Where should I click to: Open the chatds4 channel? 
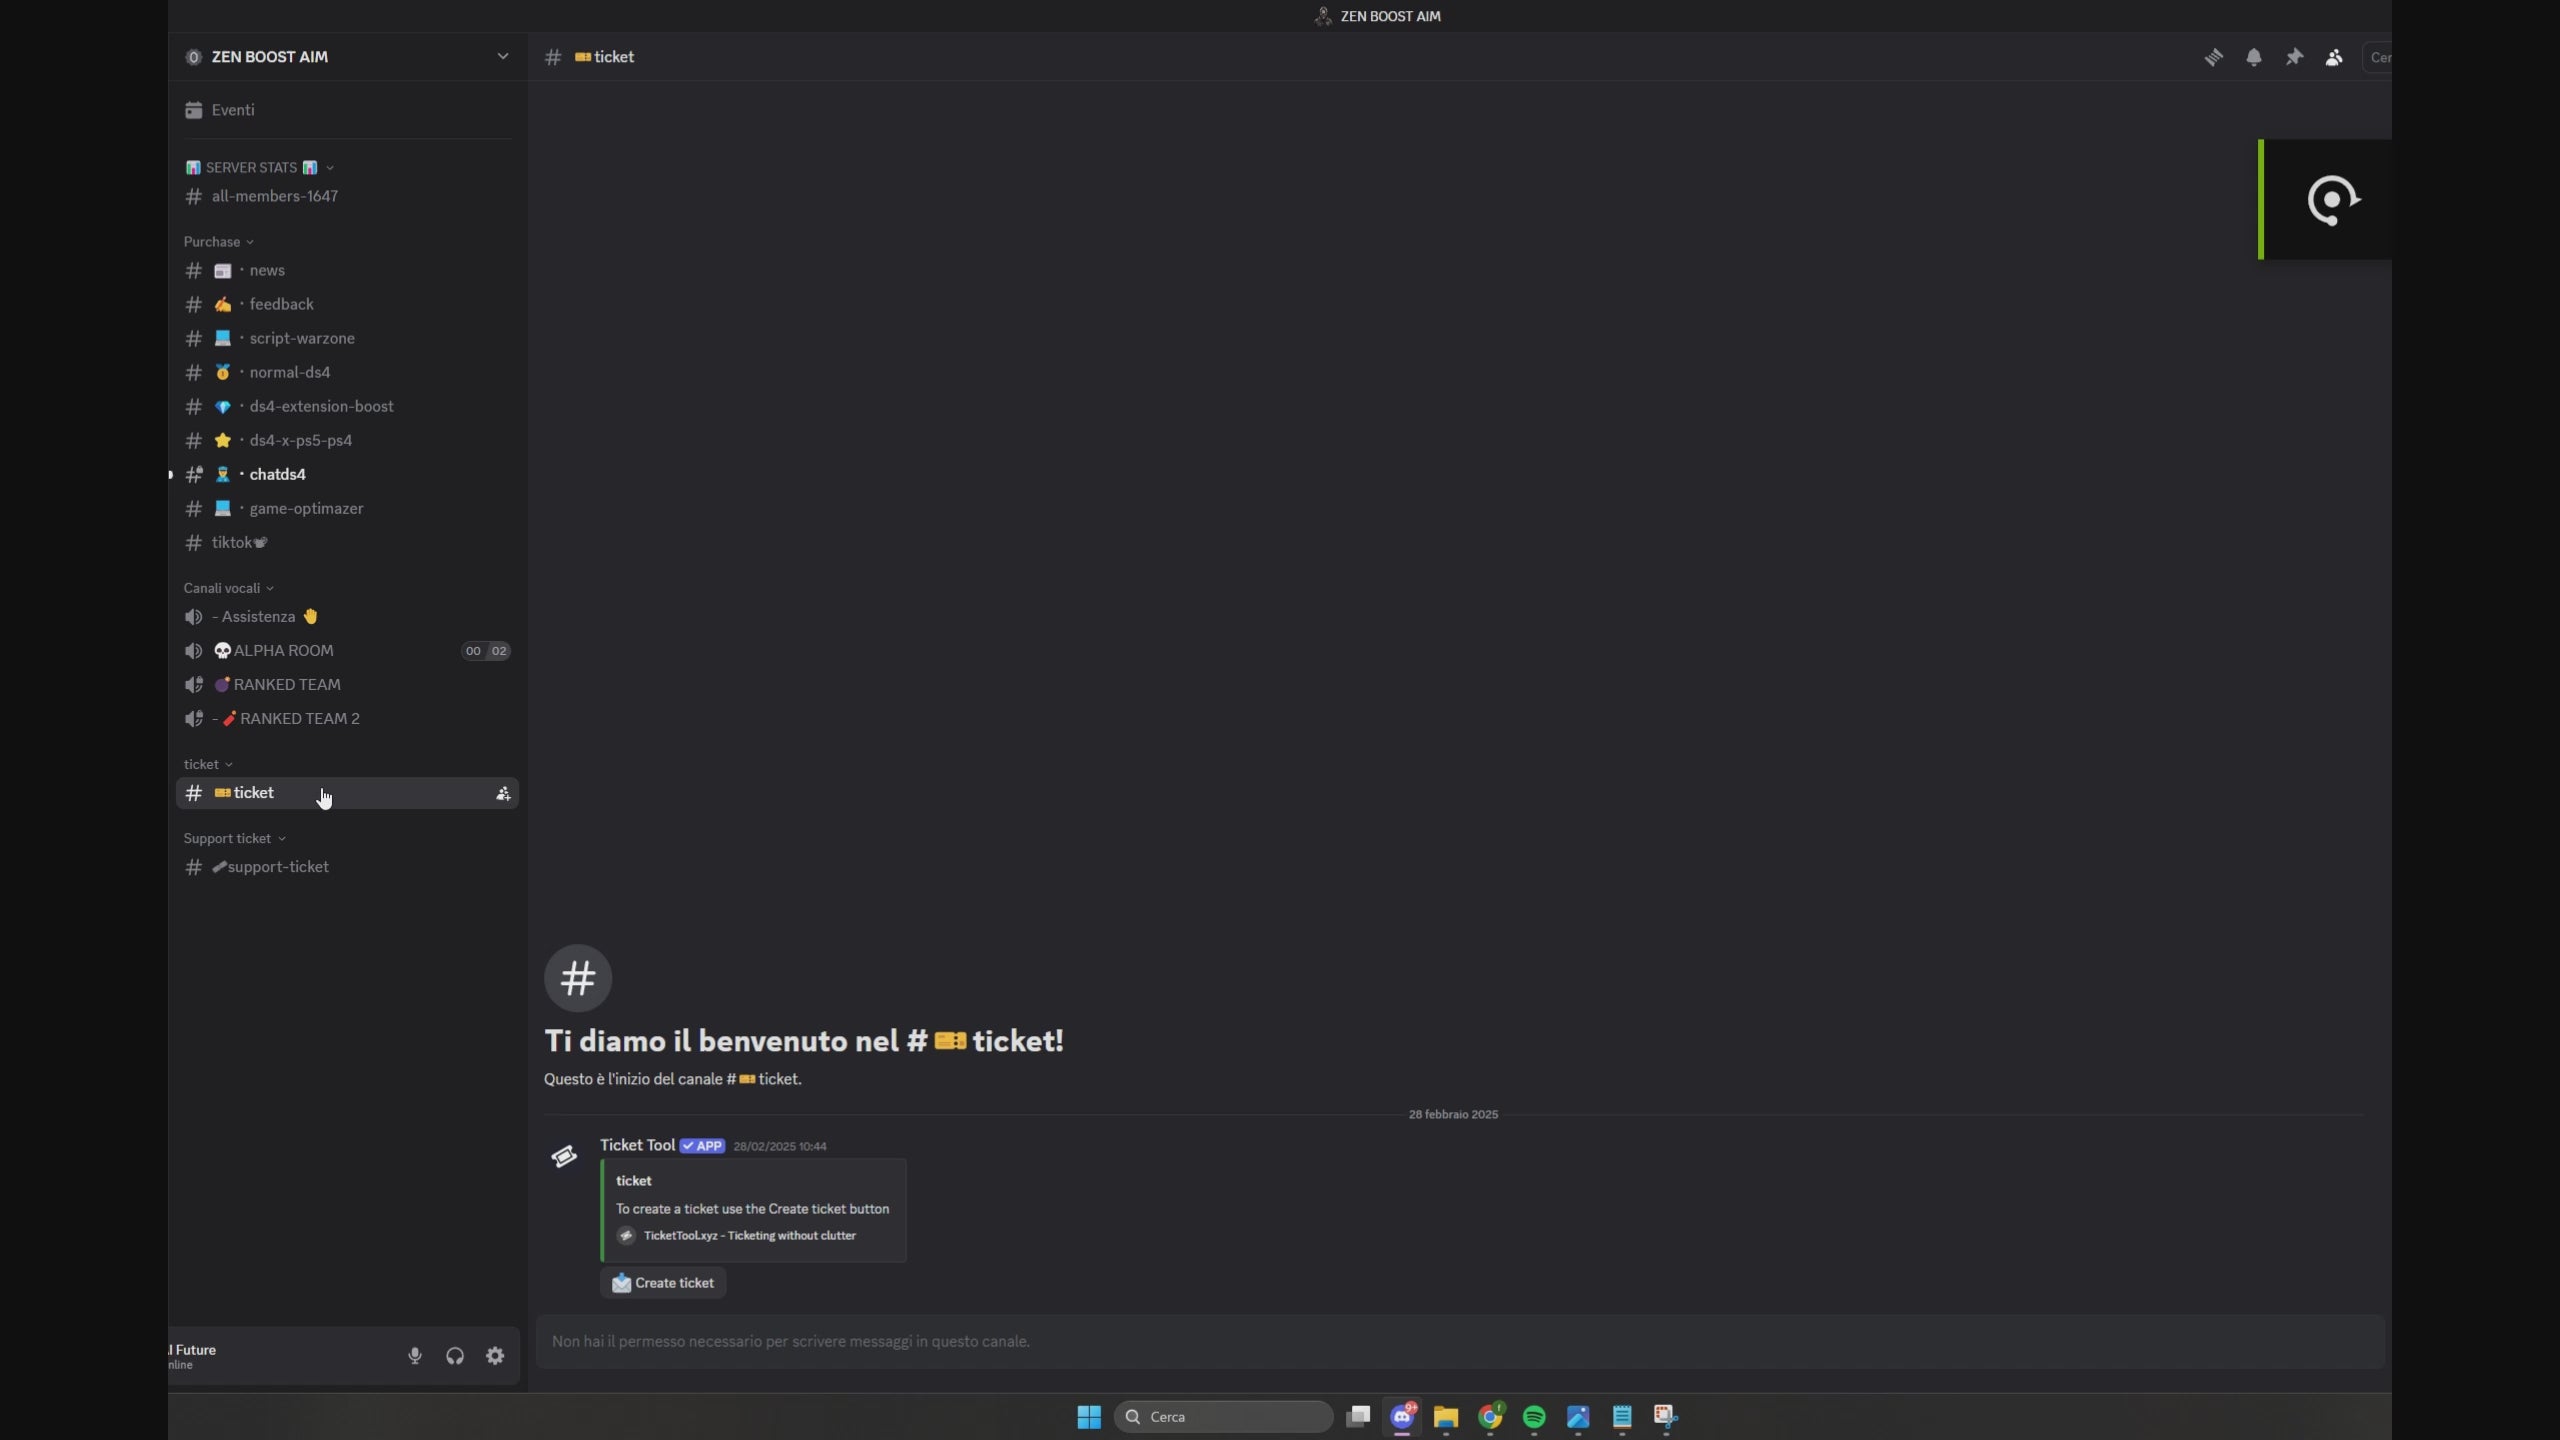[346, 474]
